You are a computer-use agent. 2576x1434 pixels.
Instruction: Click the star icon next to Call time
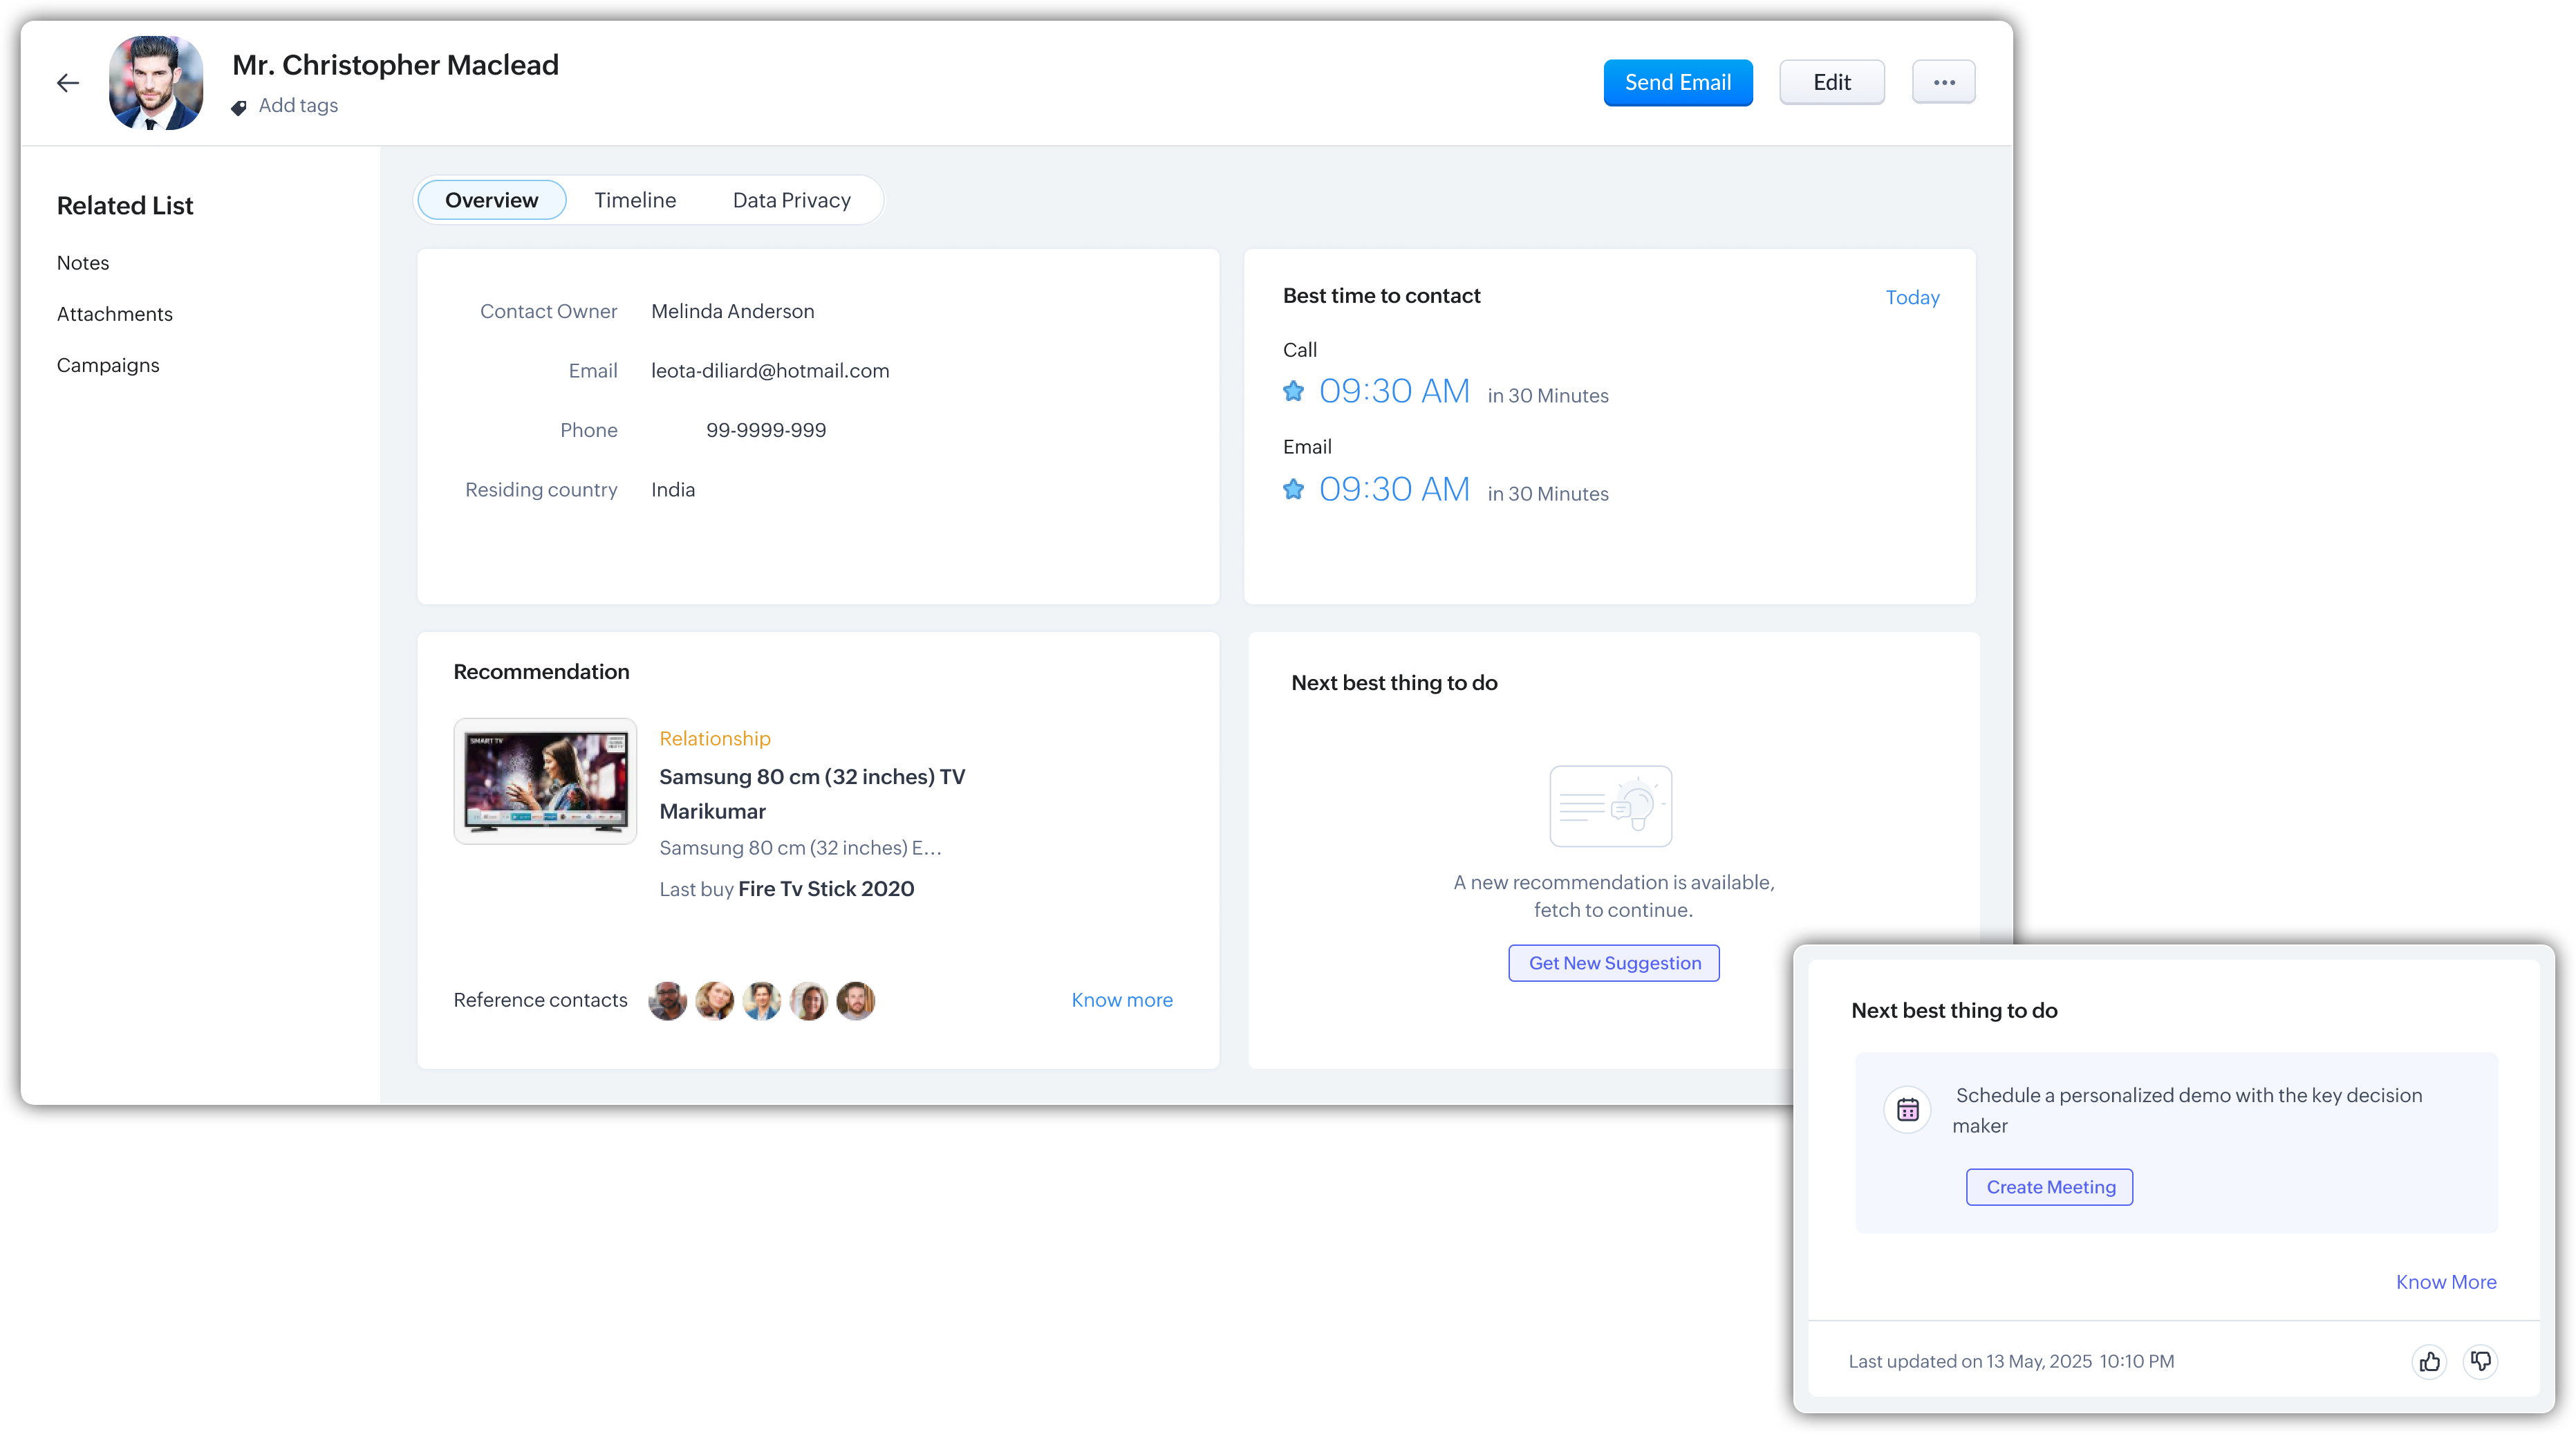coord(1293,391)
